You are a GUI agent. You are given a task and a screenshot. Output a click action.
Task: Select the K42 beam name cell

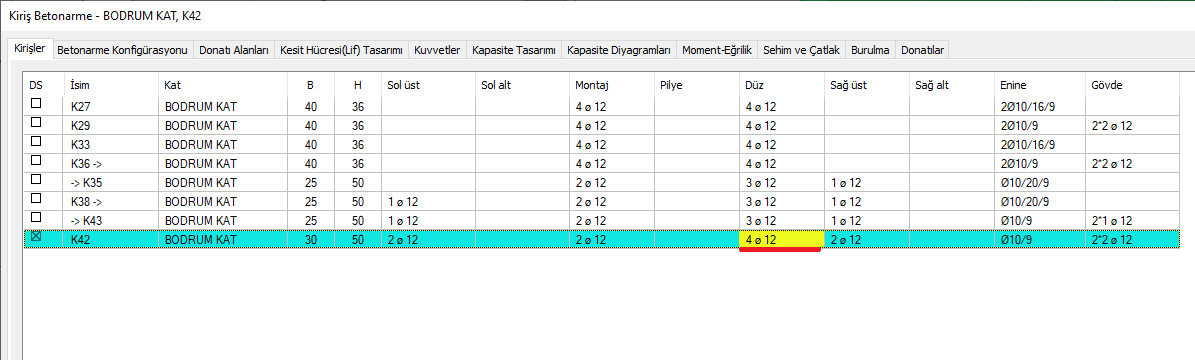click(x=111, y=239)
